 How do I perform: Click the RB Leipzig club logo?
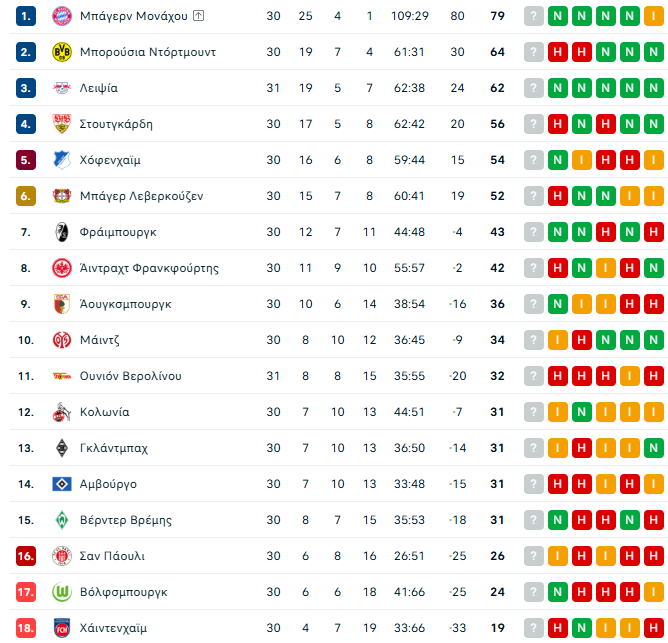[x=61, y=88]
